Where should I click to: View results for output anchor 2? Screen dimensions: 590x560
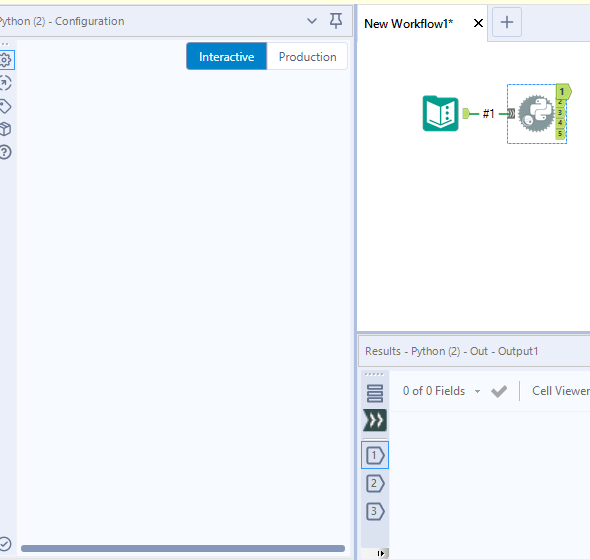click(x=375, y=484)
